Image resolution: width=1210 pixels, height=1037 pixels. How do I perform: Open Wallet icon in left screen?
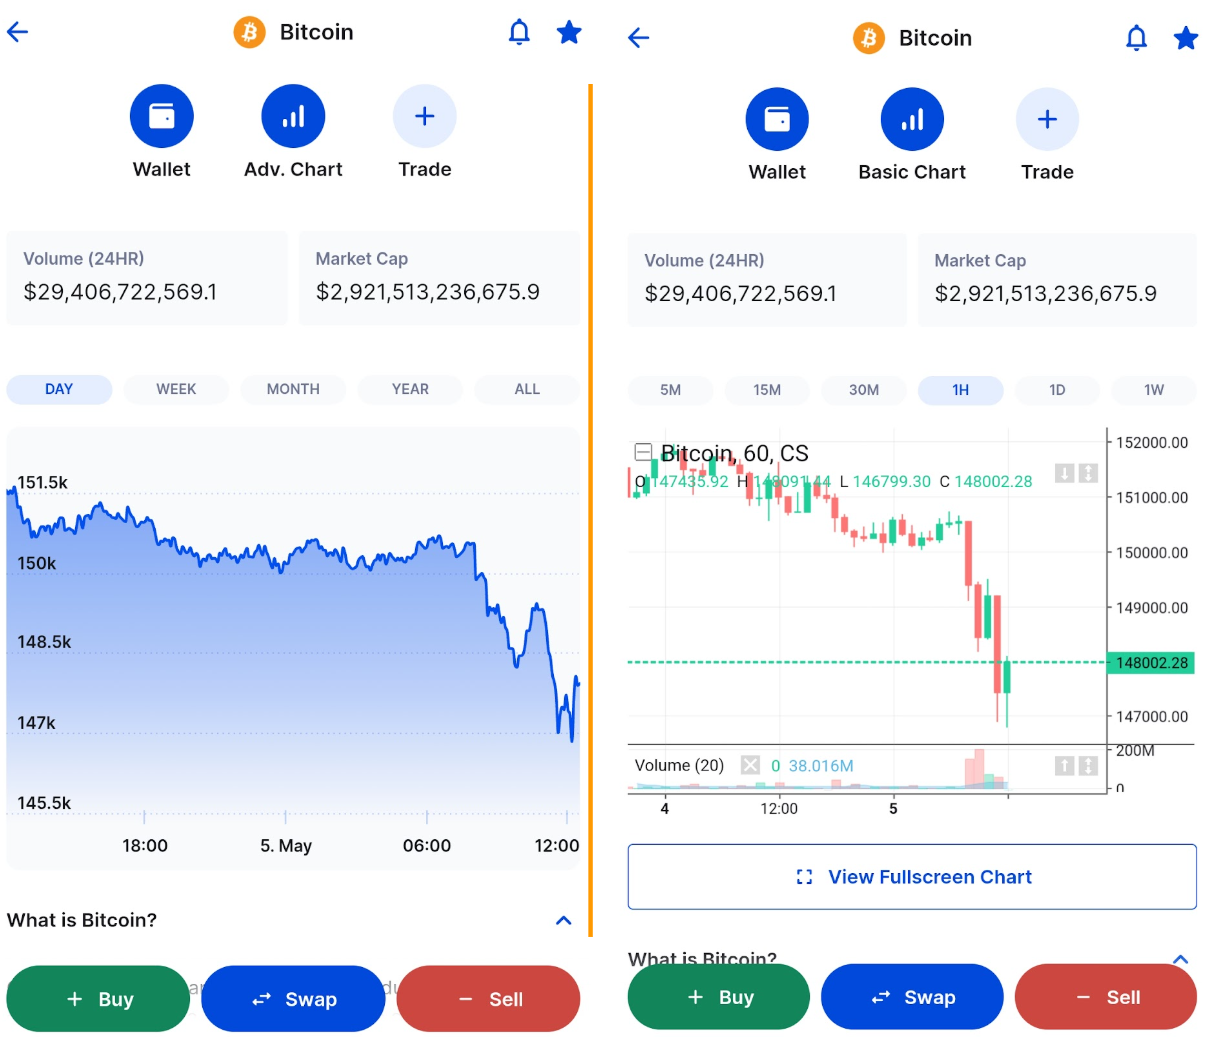click(x=161, y=116)
